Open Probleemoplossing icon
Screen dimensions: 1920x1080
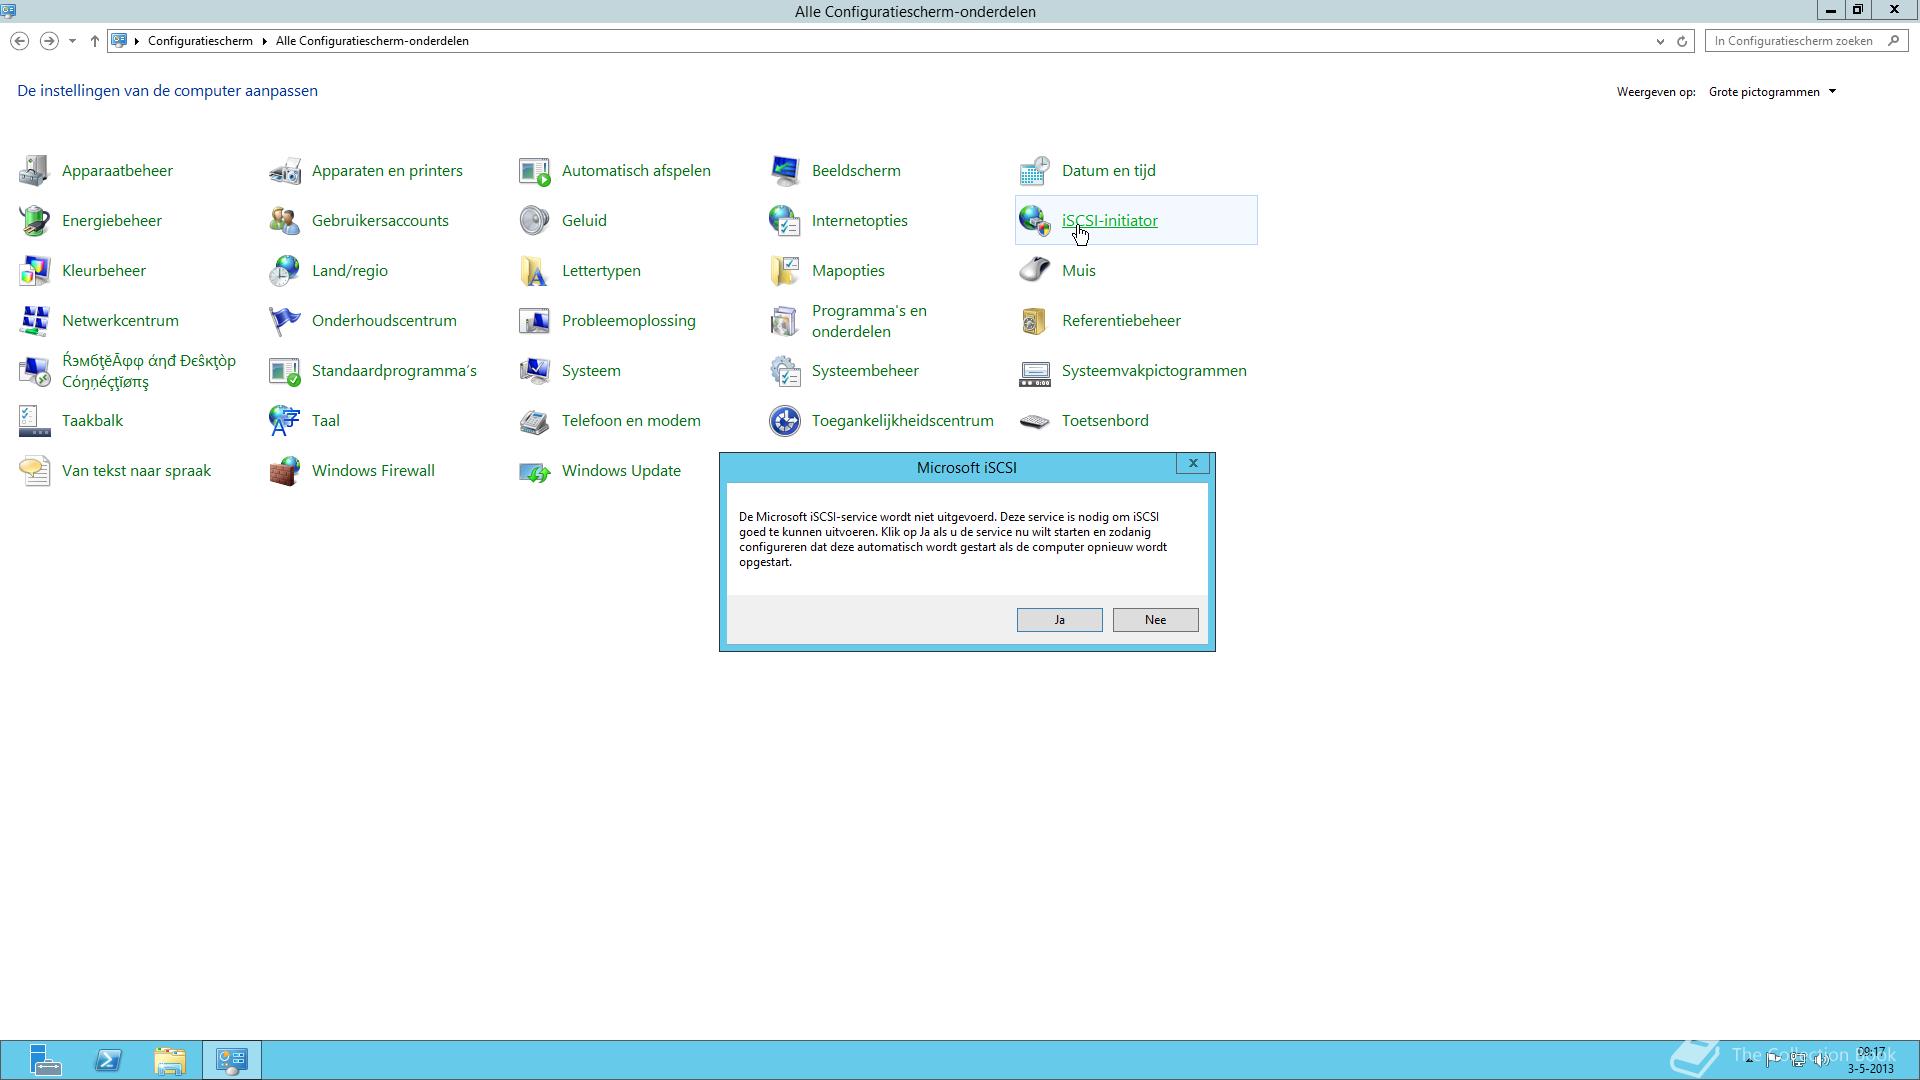[534, 321]
